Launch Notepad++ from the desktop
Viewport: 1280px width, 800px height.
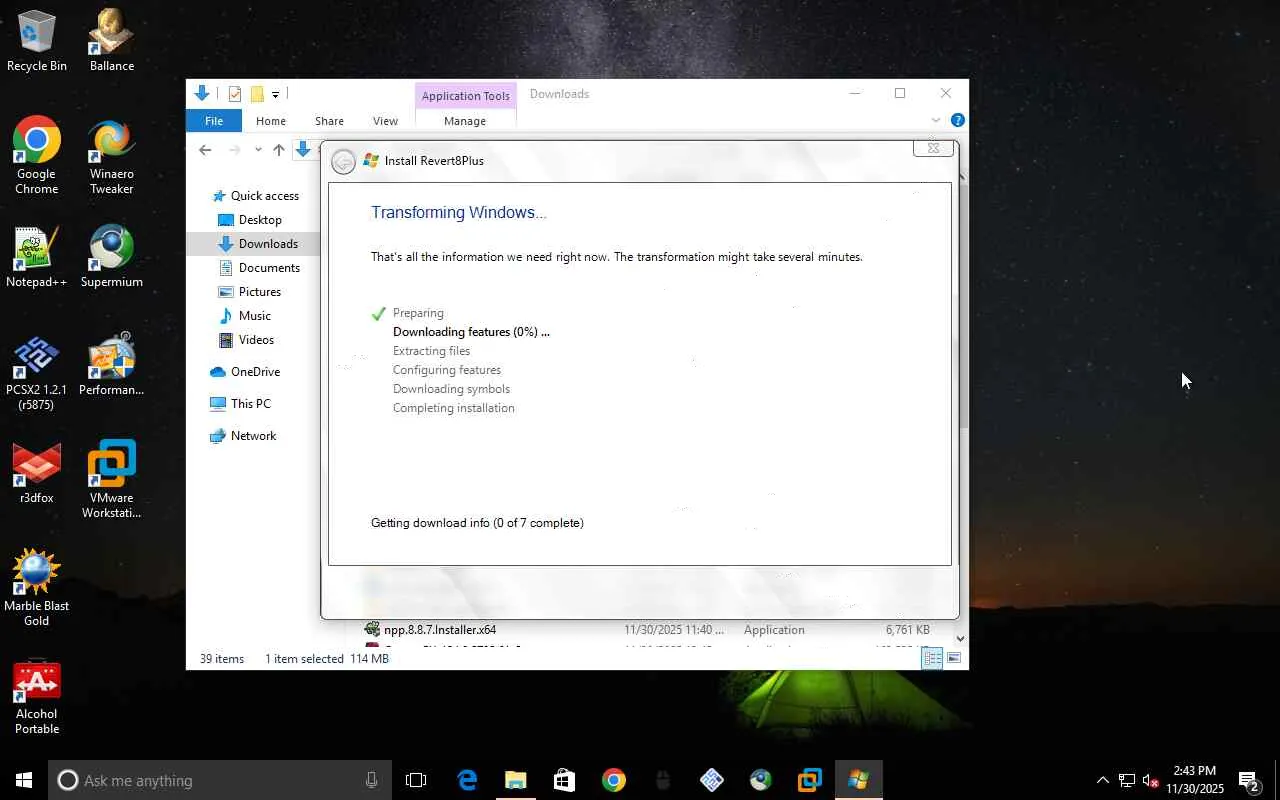[37, 257]
